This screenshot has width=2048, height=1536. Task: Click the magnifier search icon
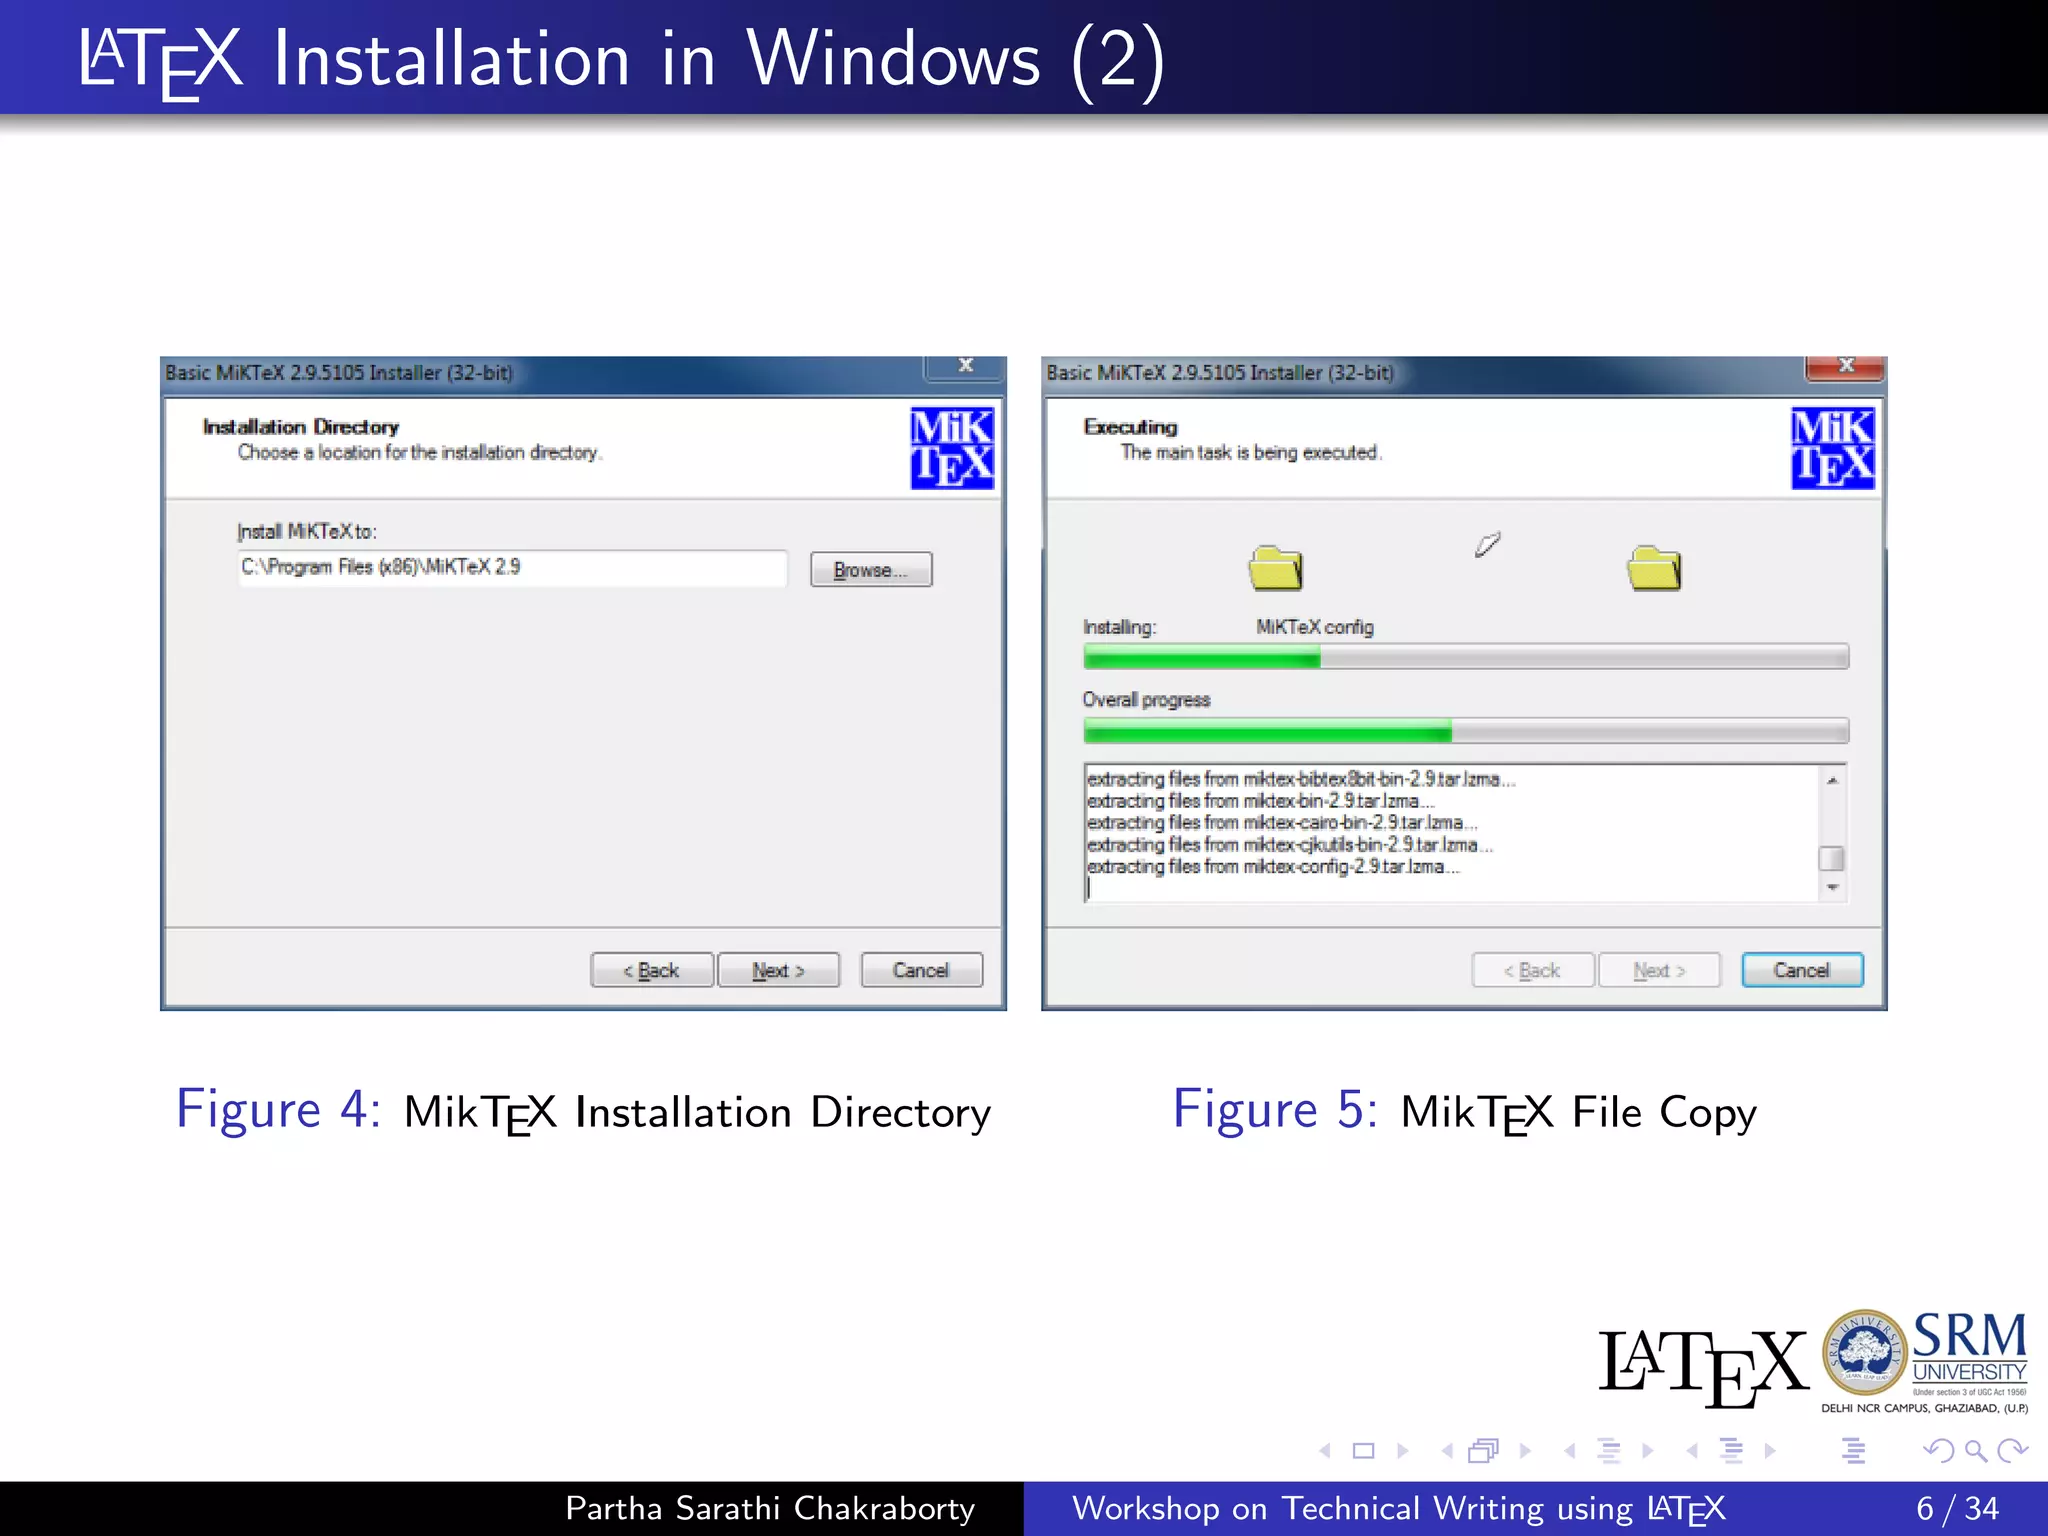pyautogui.click(x=1975, y=1450)
